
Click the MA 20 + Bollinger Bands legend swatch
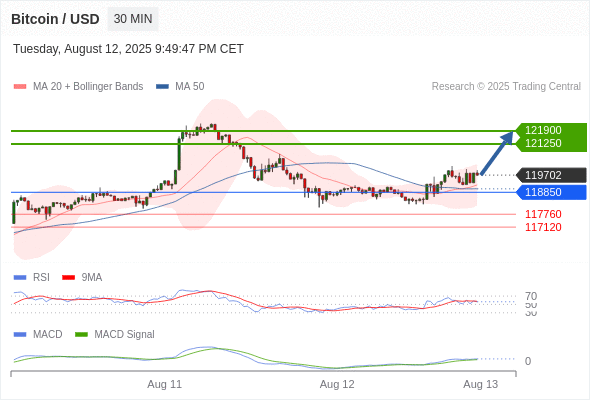click(x=20, y=87)
